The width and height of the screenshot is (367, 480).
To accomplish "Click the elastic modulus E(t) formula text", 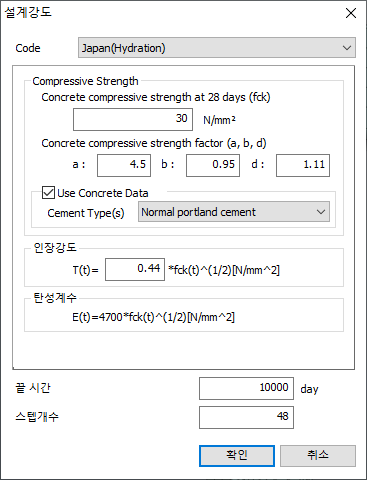I will pos(153,317).
